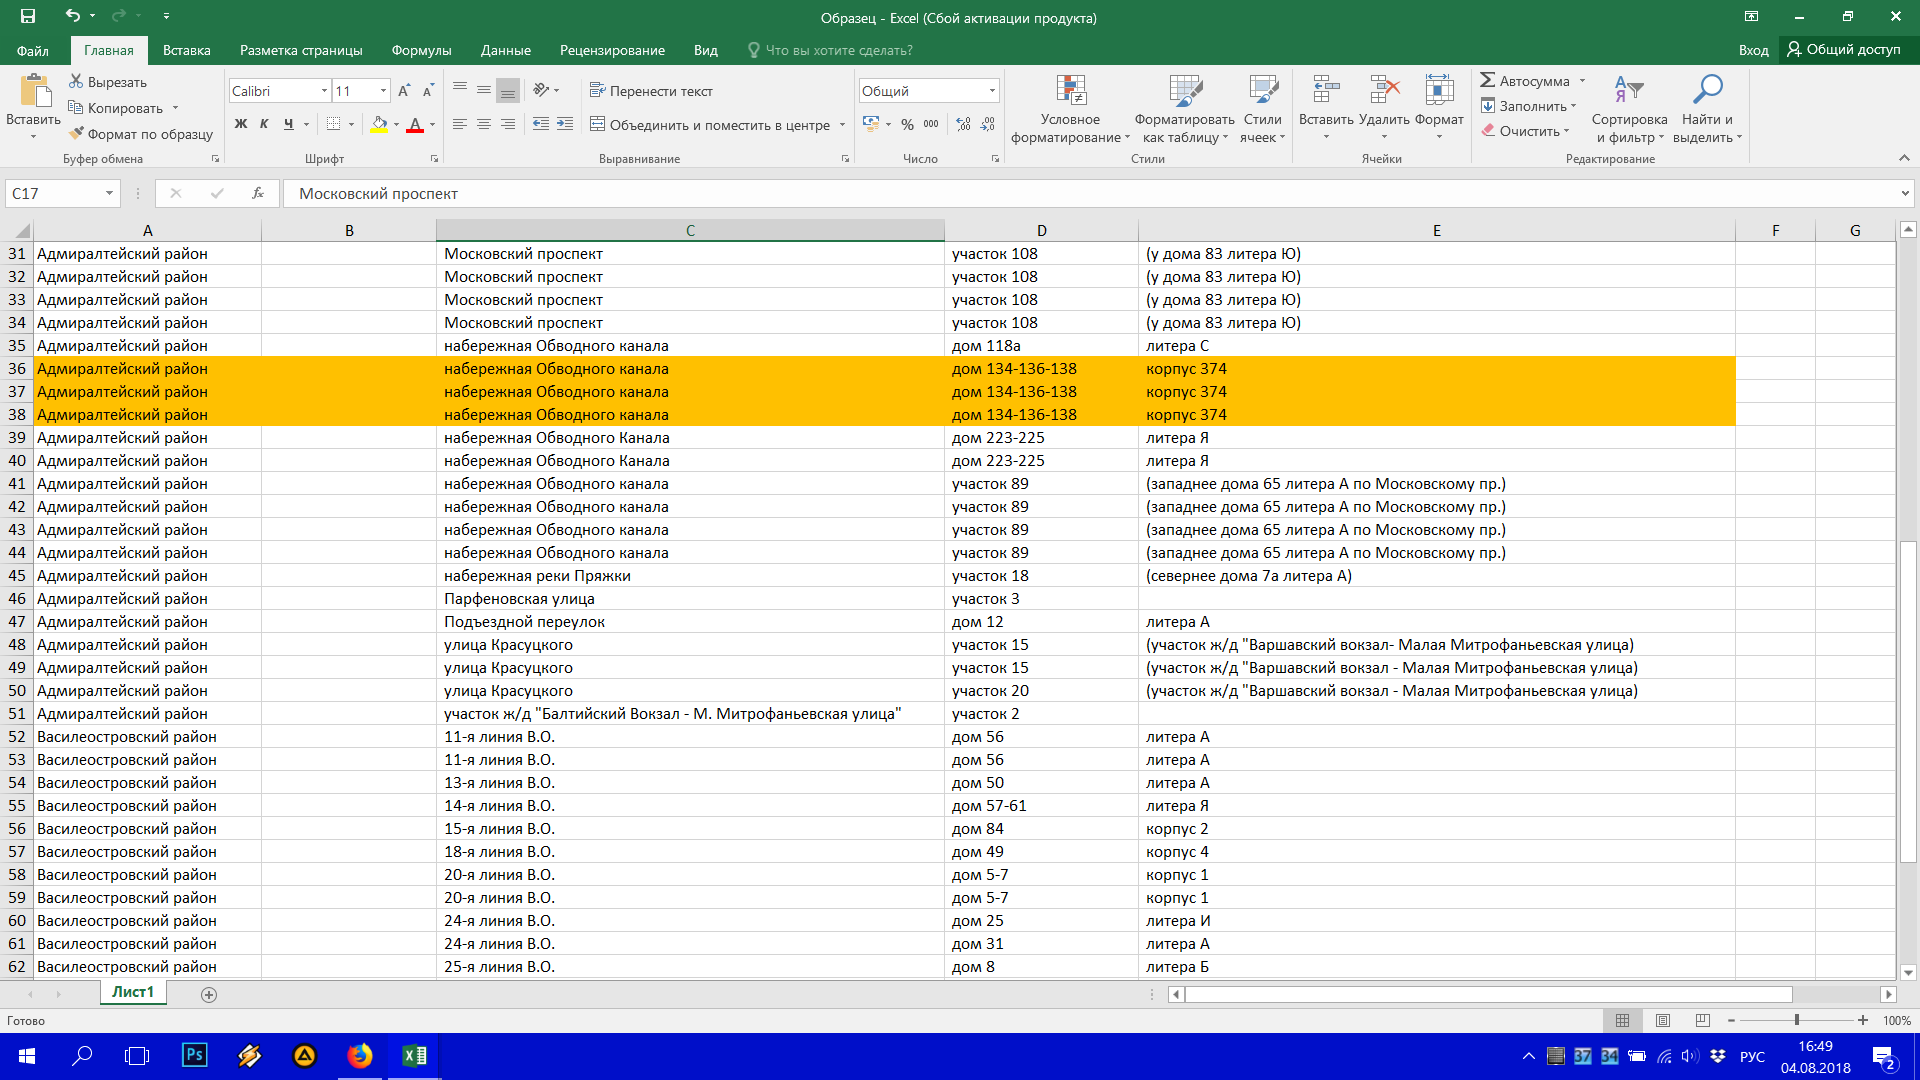
Task: Click Format Cells icon
Action: (x=1439, y=91)
